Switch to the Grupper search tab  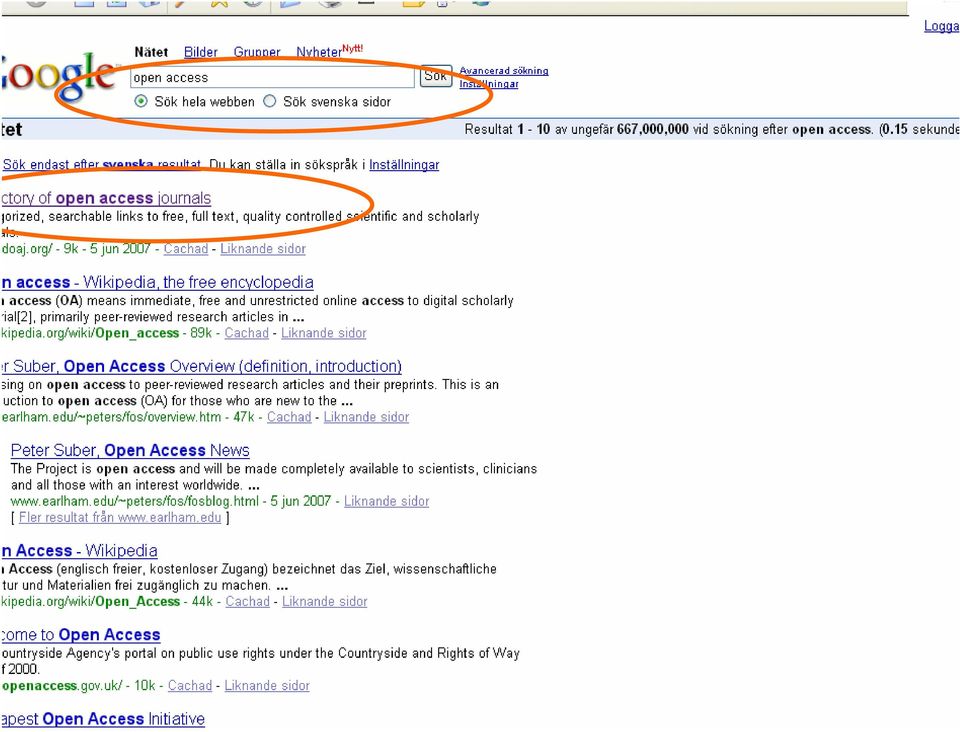coord(257,52)
